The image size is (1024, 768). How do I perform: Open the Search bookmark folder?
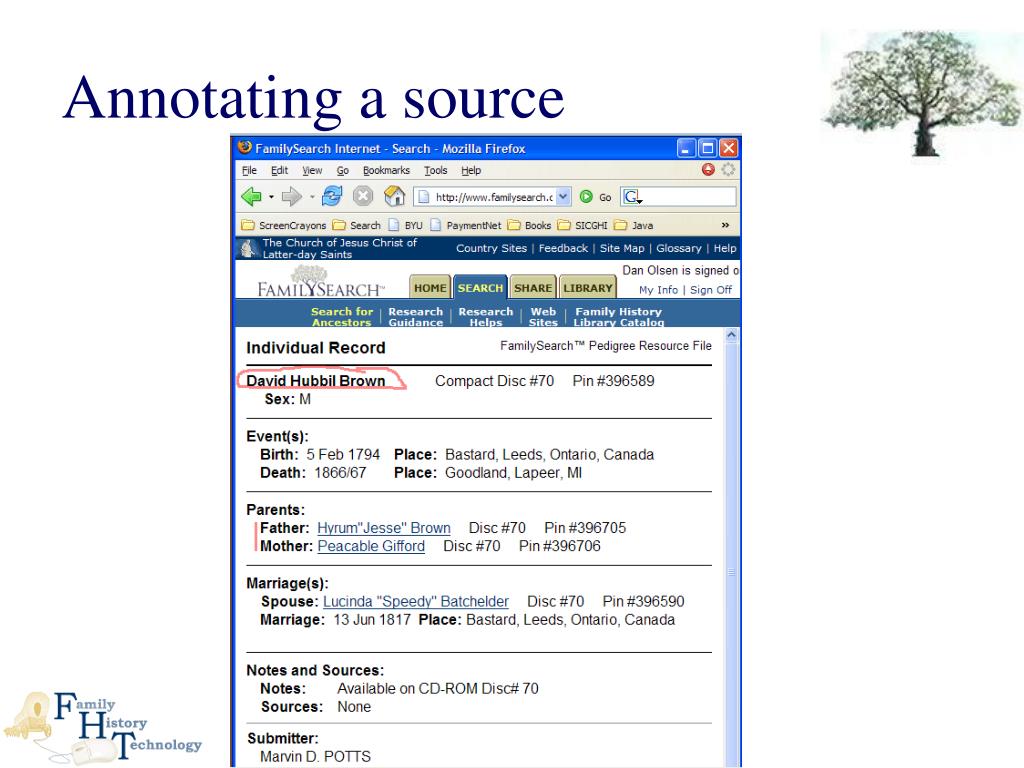click(357, 225)
